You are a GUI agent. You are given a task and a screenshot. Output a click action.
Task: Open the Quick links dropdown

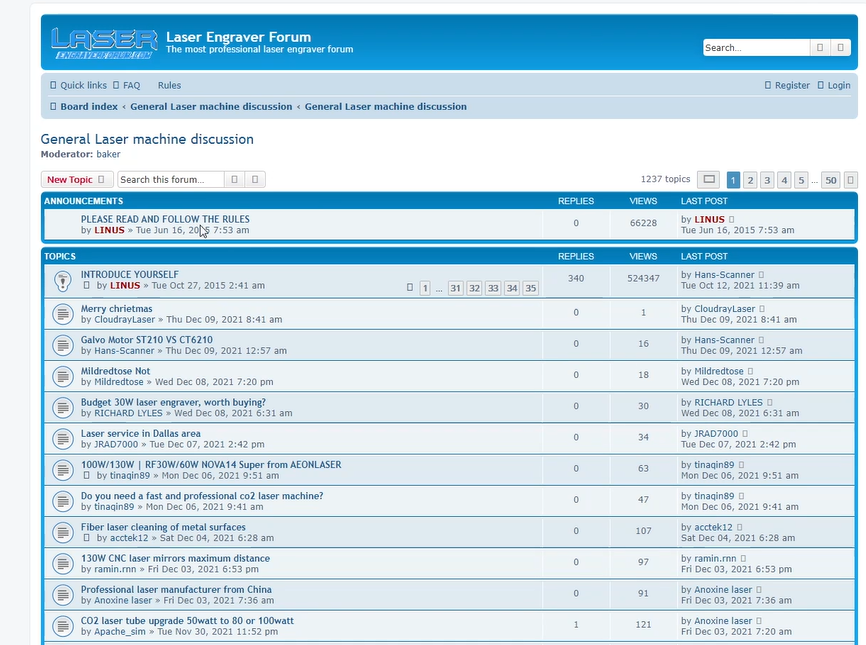(78, 86)
